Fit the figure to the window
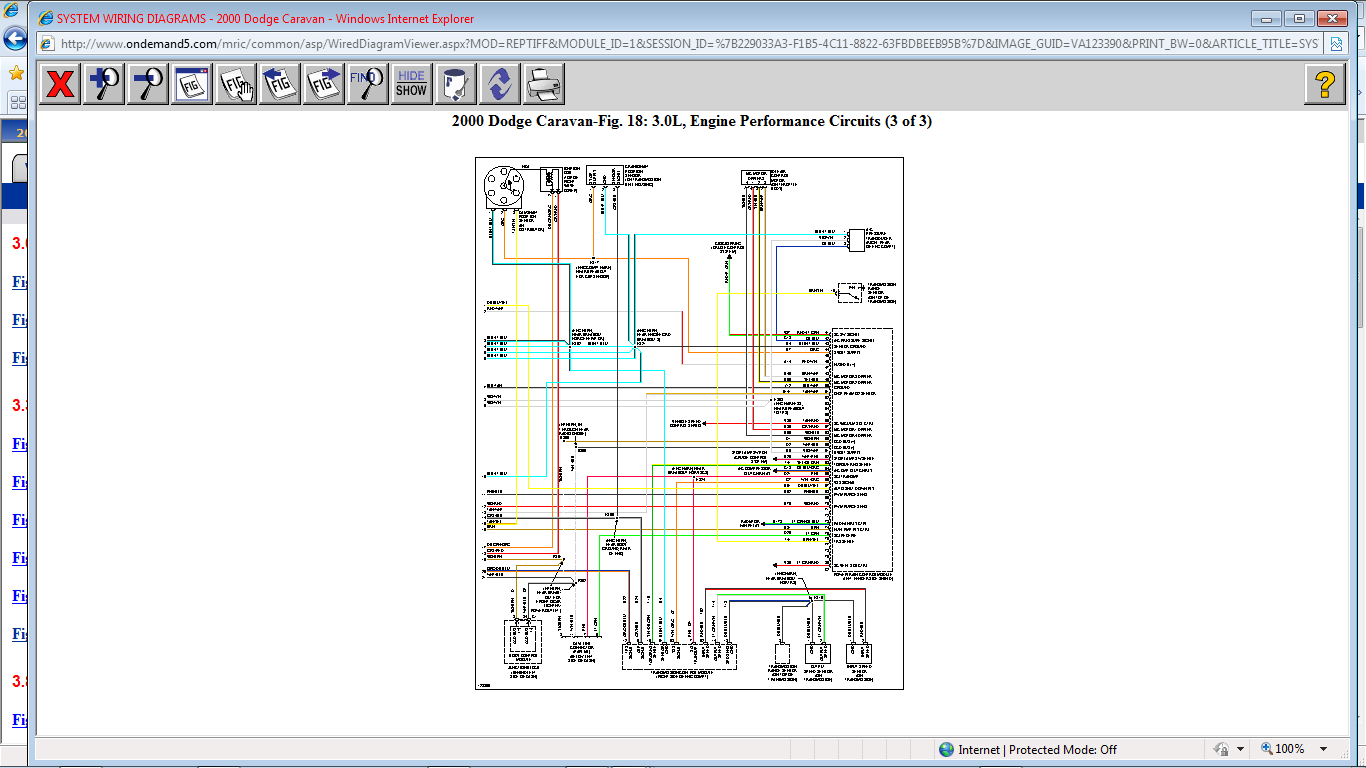 click(x=192, y=84)
